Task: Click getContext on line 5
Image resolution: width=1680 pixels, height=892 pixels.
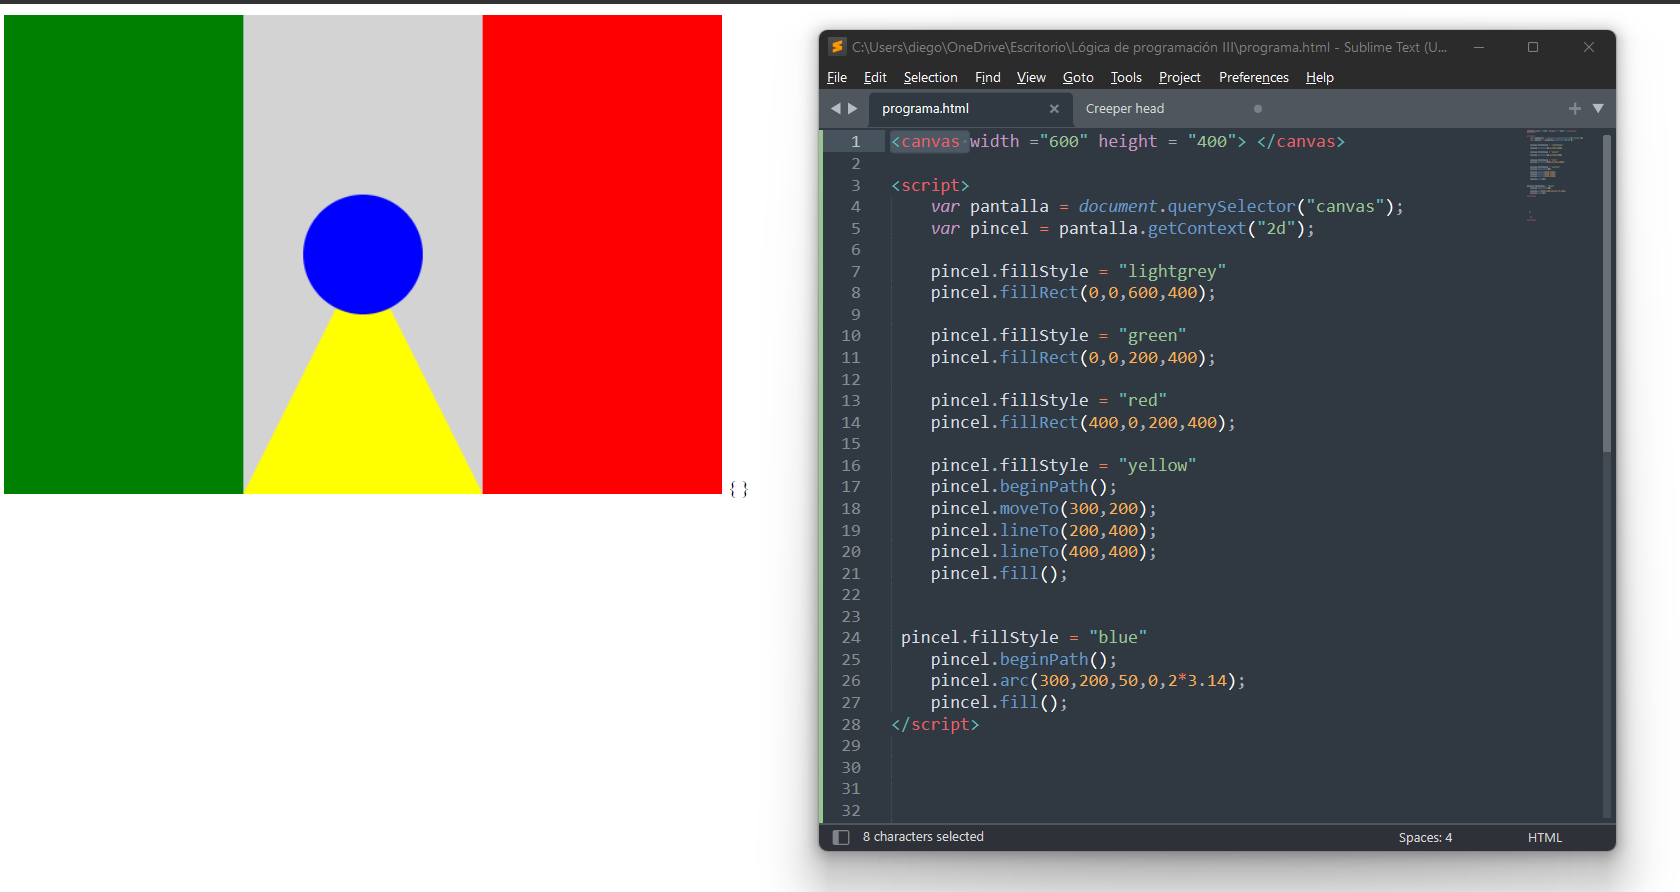Action: pos(1197,229)
